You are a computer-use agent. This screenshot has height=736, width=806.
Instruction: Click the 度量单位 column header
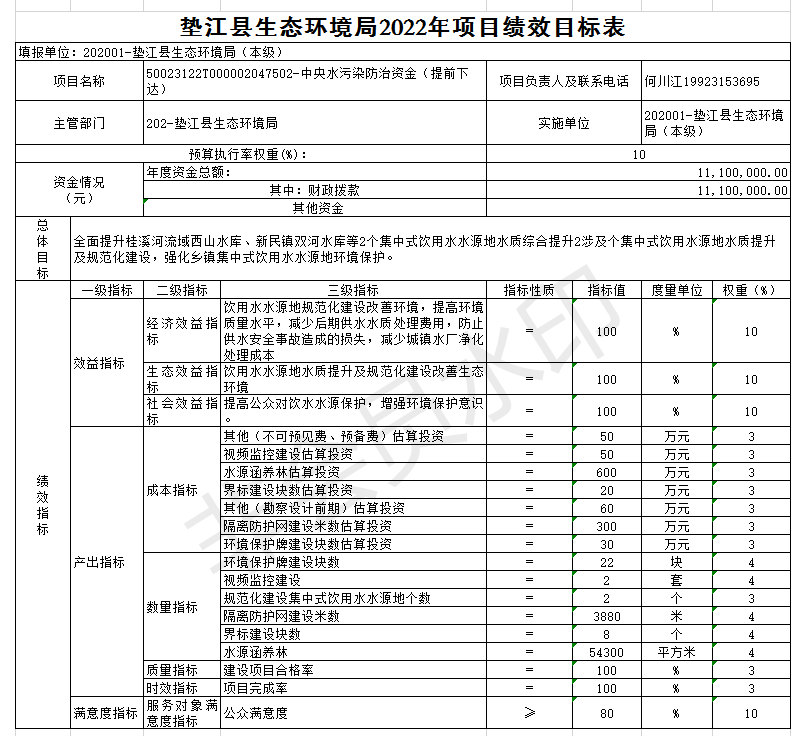[677, 290]
